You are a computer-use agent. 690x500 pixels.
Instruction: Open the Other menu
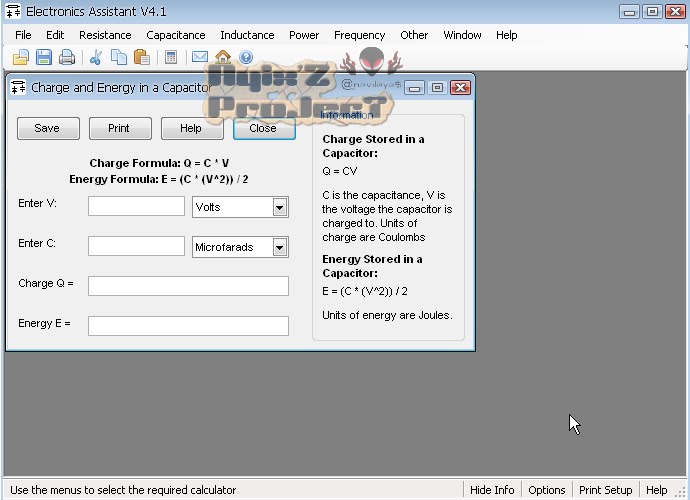414,35
